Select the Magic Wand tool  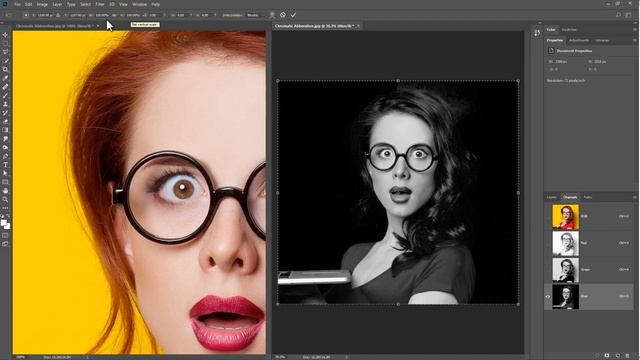(5, 61)
